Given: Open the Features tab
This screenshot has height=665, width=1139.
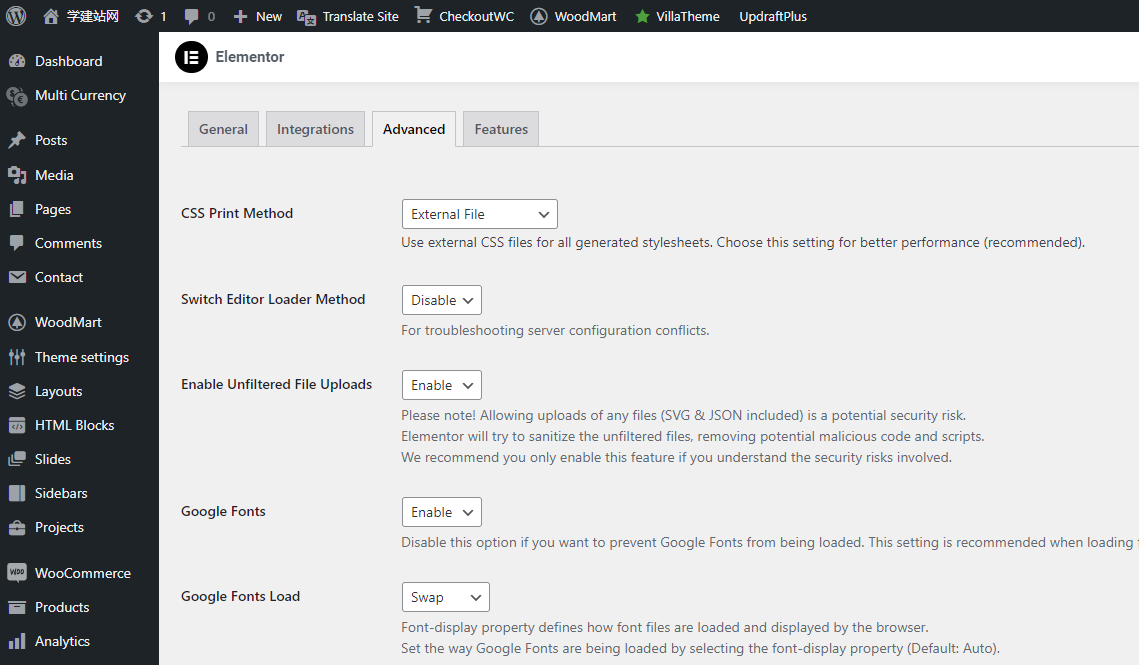Looking at the screenshot, I should point(501,129).
